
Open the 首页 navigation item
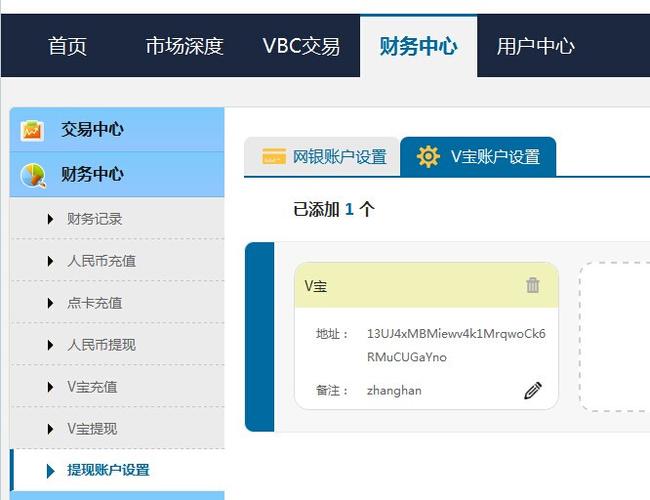pos(67,46)
